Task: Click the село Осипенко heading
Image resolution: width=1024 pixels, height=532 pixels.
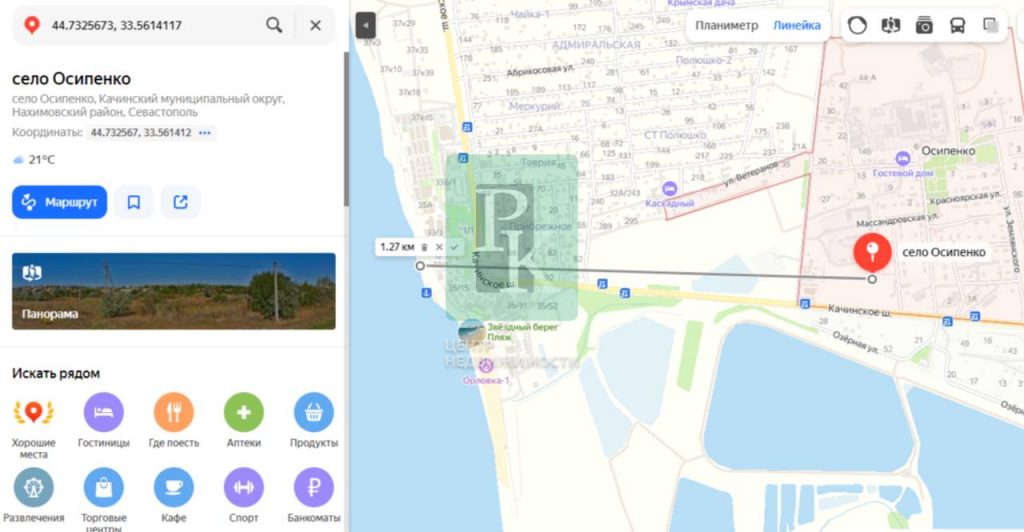Action: pyautogui.click(x=71, y=79)
